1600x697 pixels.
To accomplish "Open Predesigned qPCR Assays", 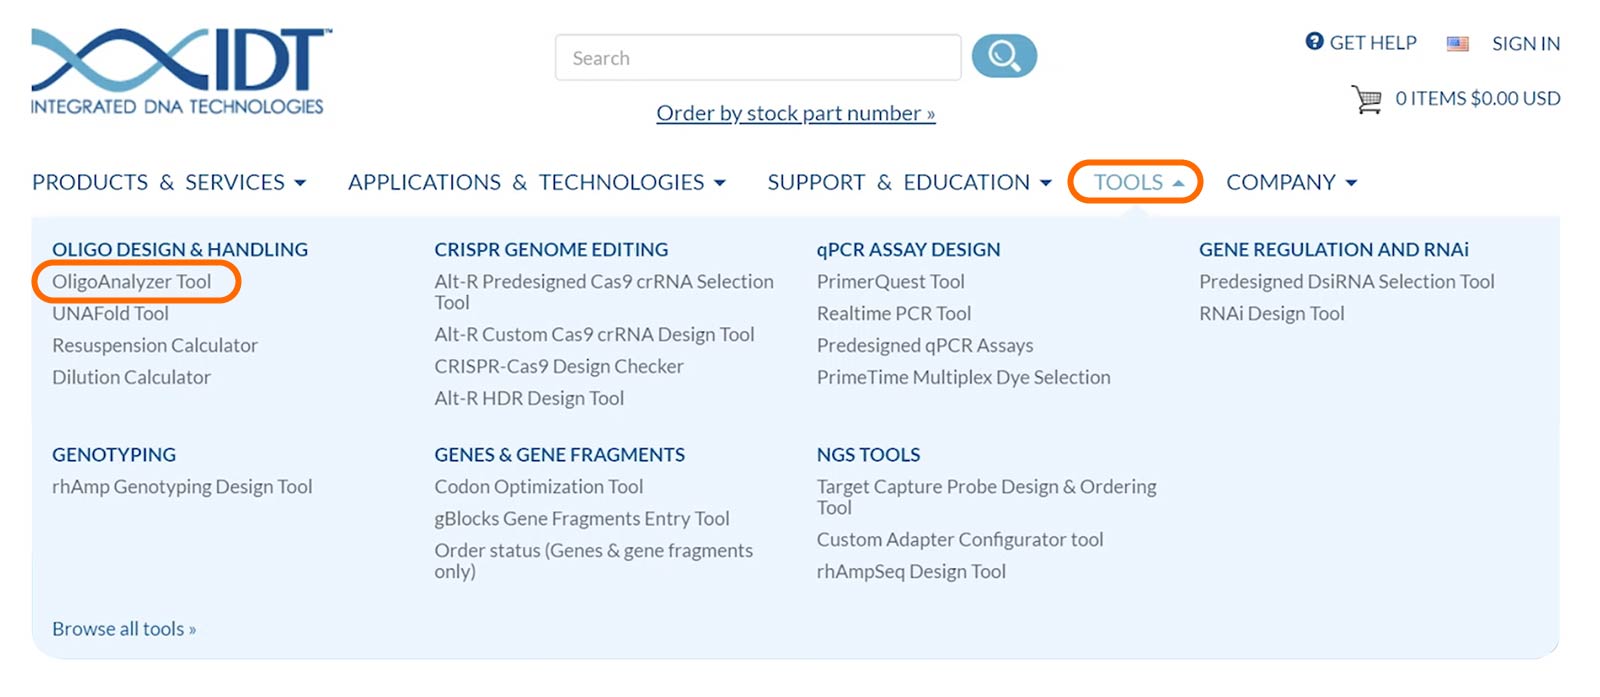I will [925, 345].
